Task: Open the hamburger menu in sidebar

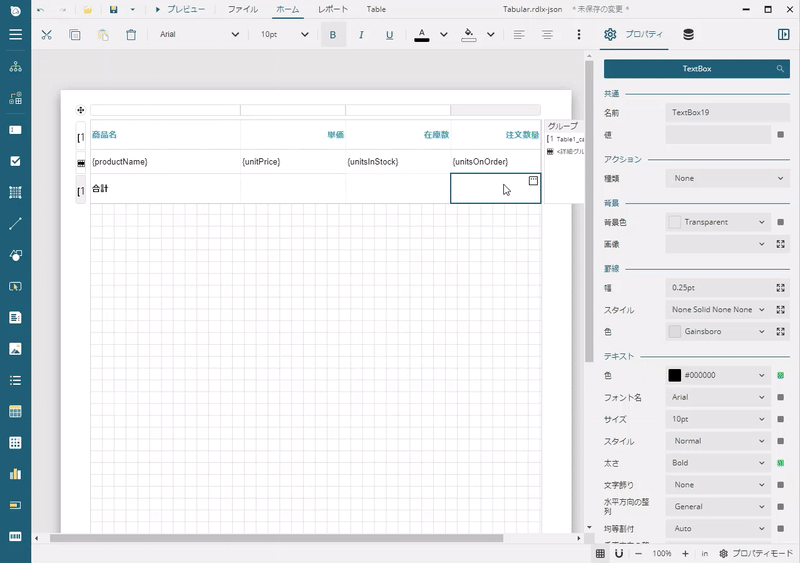Action: point(15,34)
